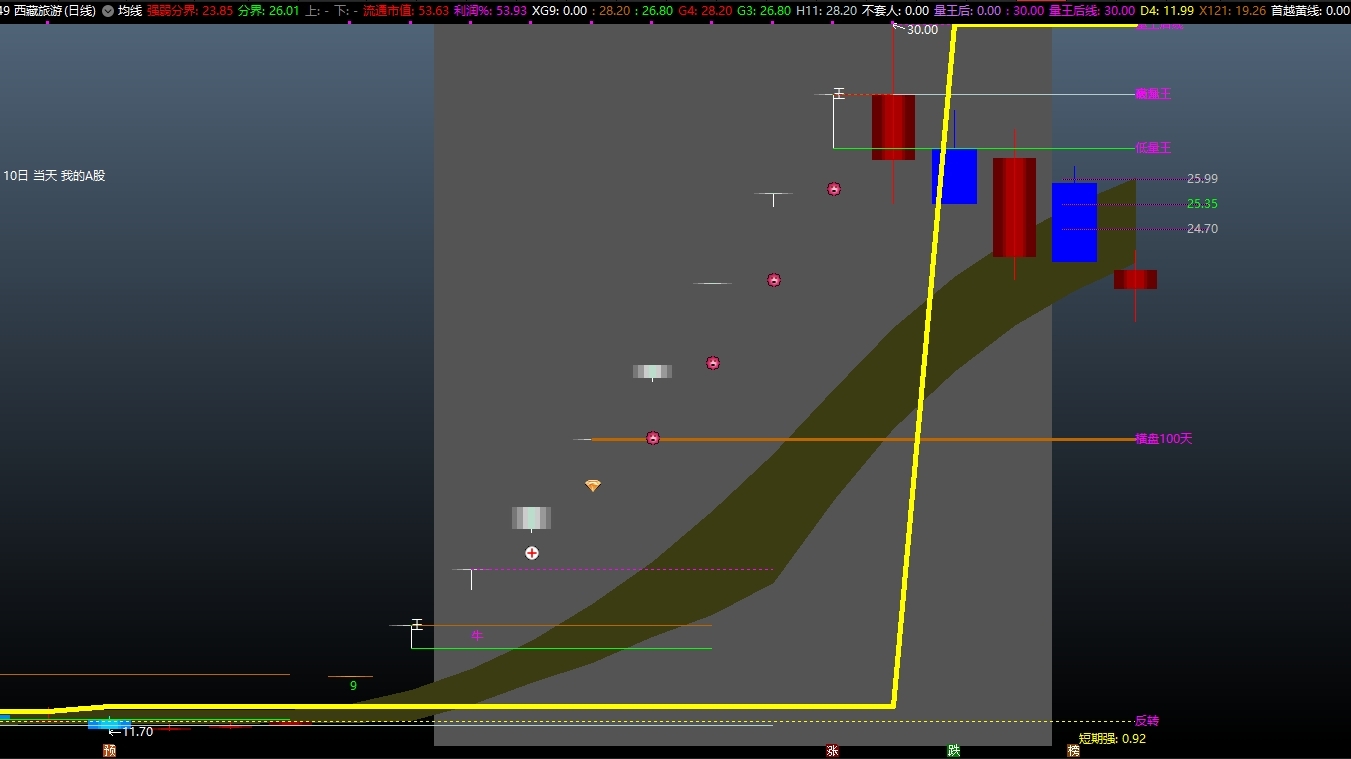Click the 徽量王 line label
Image resolution: width=1351 pixels, height=759 pixels.
pyautogui.click(x=1153, y=94)
